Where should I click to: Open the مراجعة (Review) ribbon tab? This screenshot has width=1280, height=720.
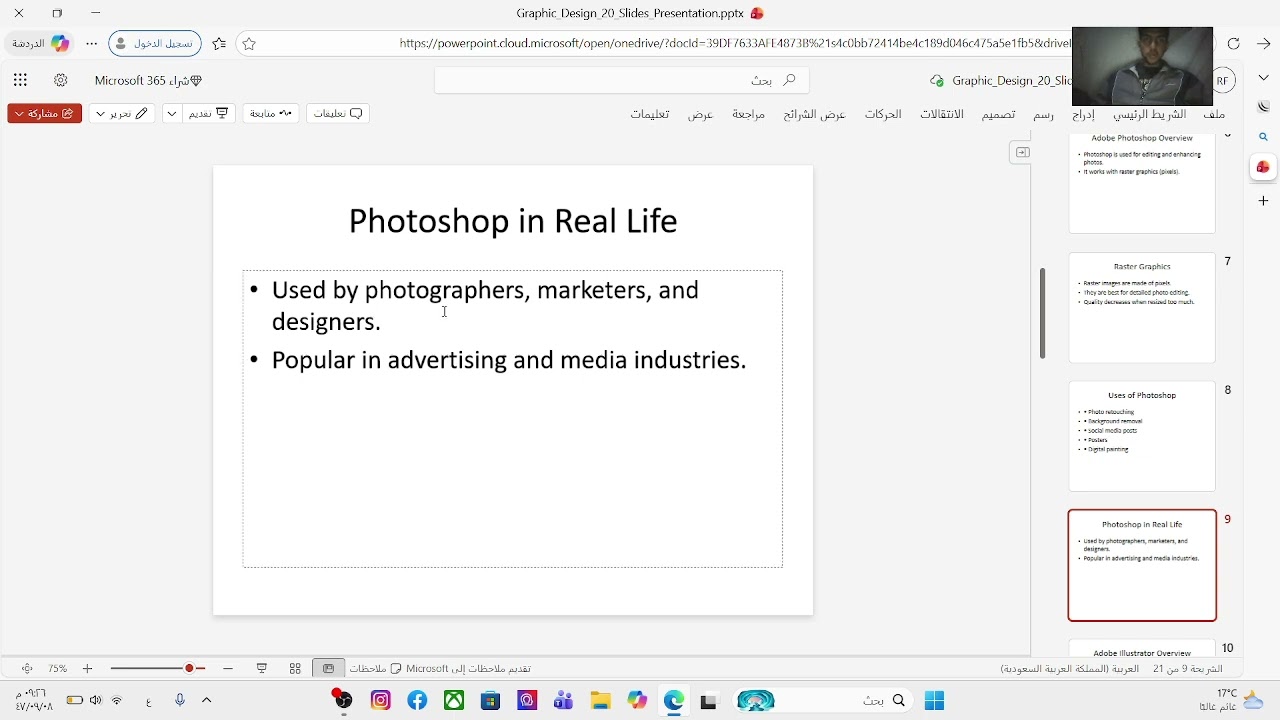point(748,114)
